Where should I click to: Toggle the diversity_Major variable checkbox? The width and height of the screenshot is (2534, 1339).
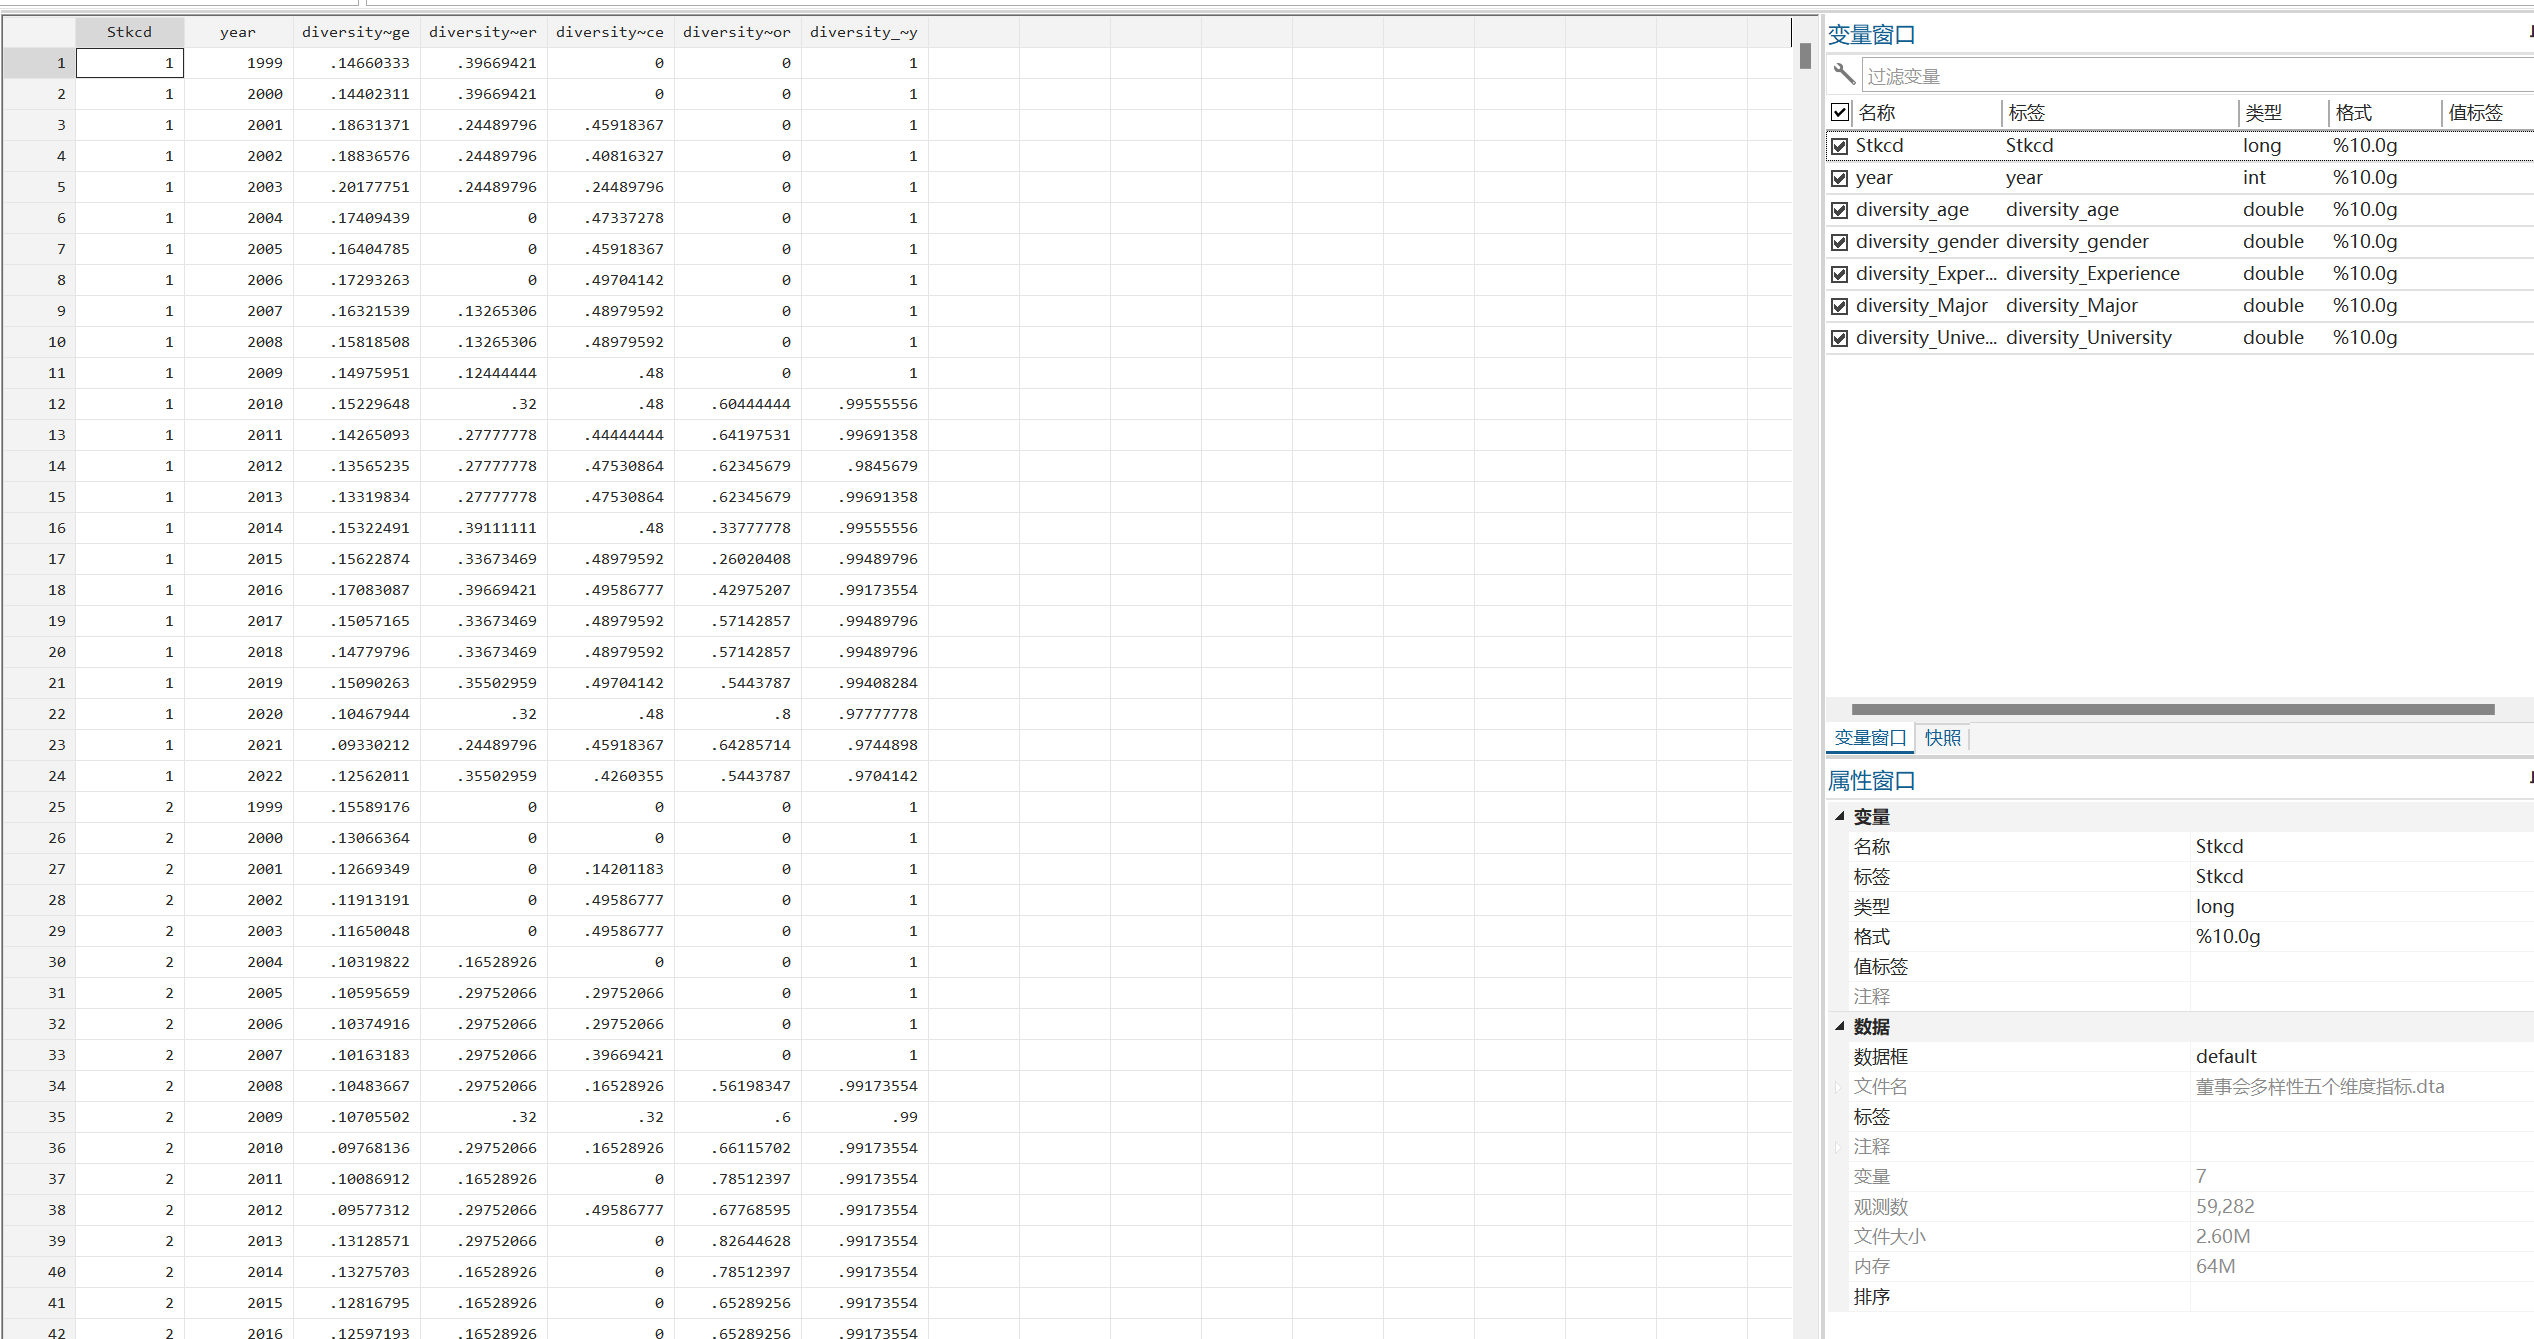[1840, 306]
